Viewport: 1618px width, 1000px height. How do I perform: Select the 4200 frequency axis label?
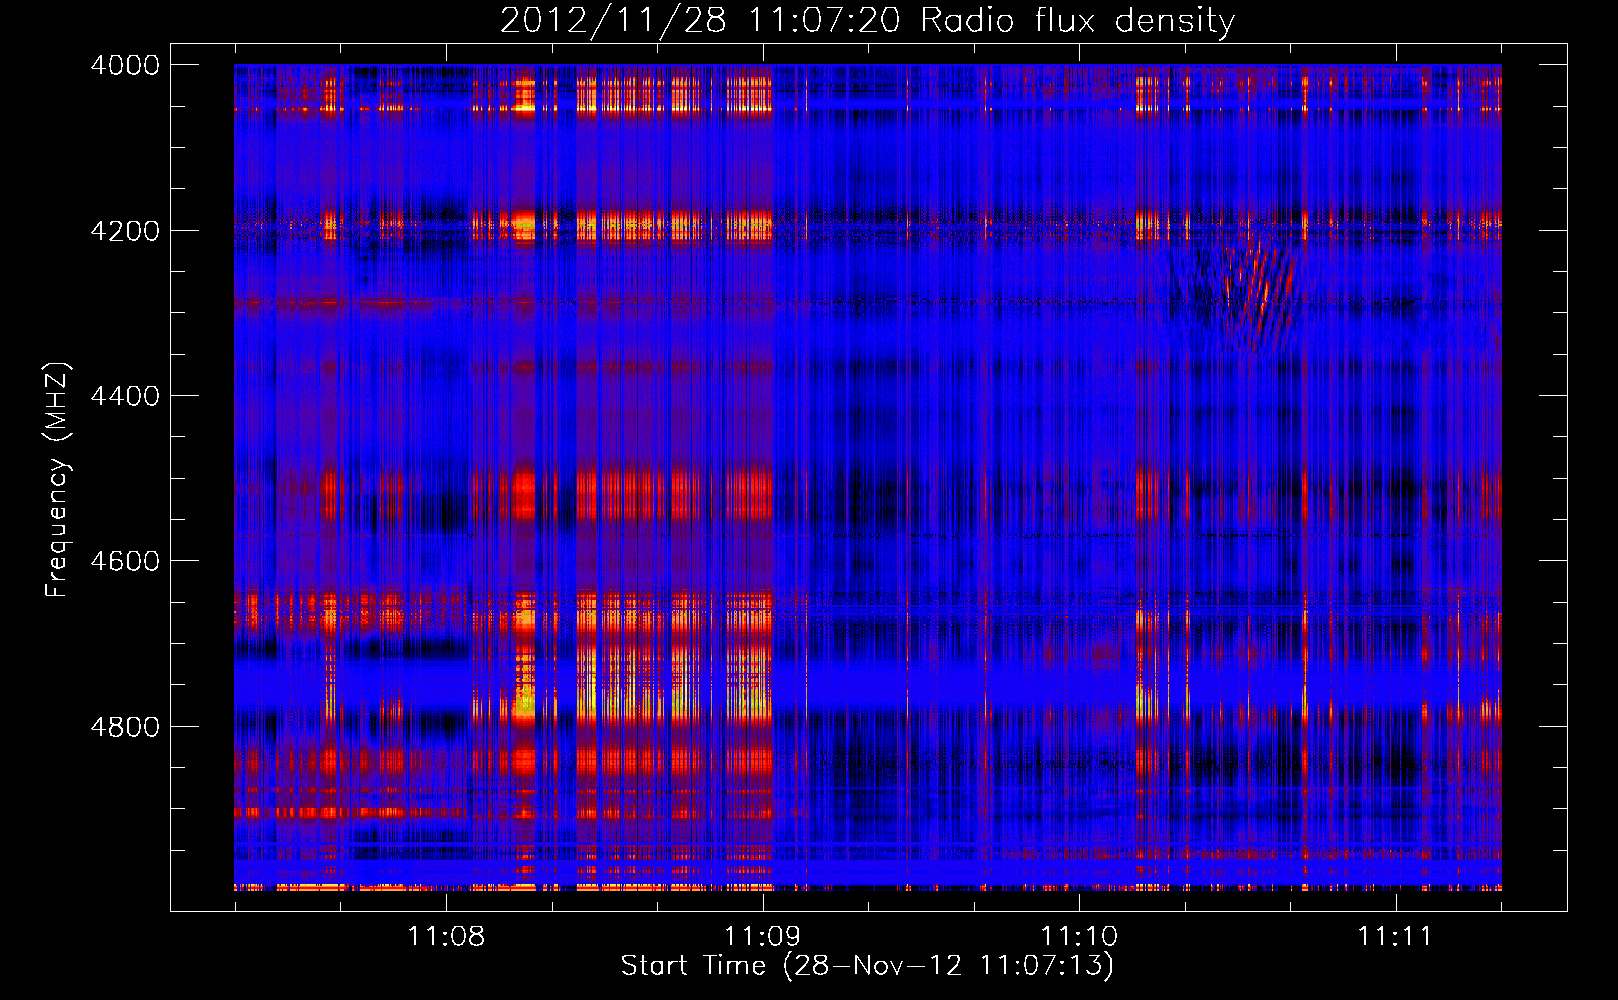pos(125,230)
